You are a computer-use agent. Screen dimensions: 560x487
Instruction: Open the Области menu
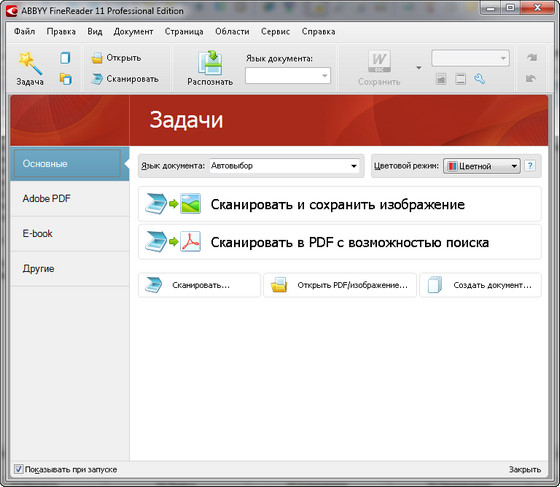pyautogui.click(x=232, y=31)
